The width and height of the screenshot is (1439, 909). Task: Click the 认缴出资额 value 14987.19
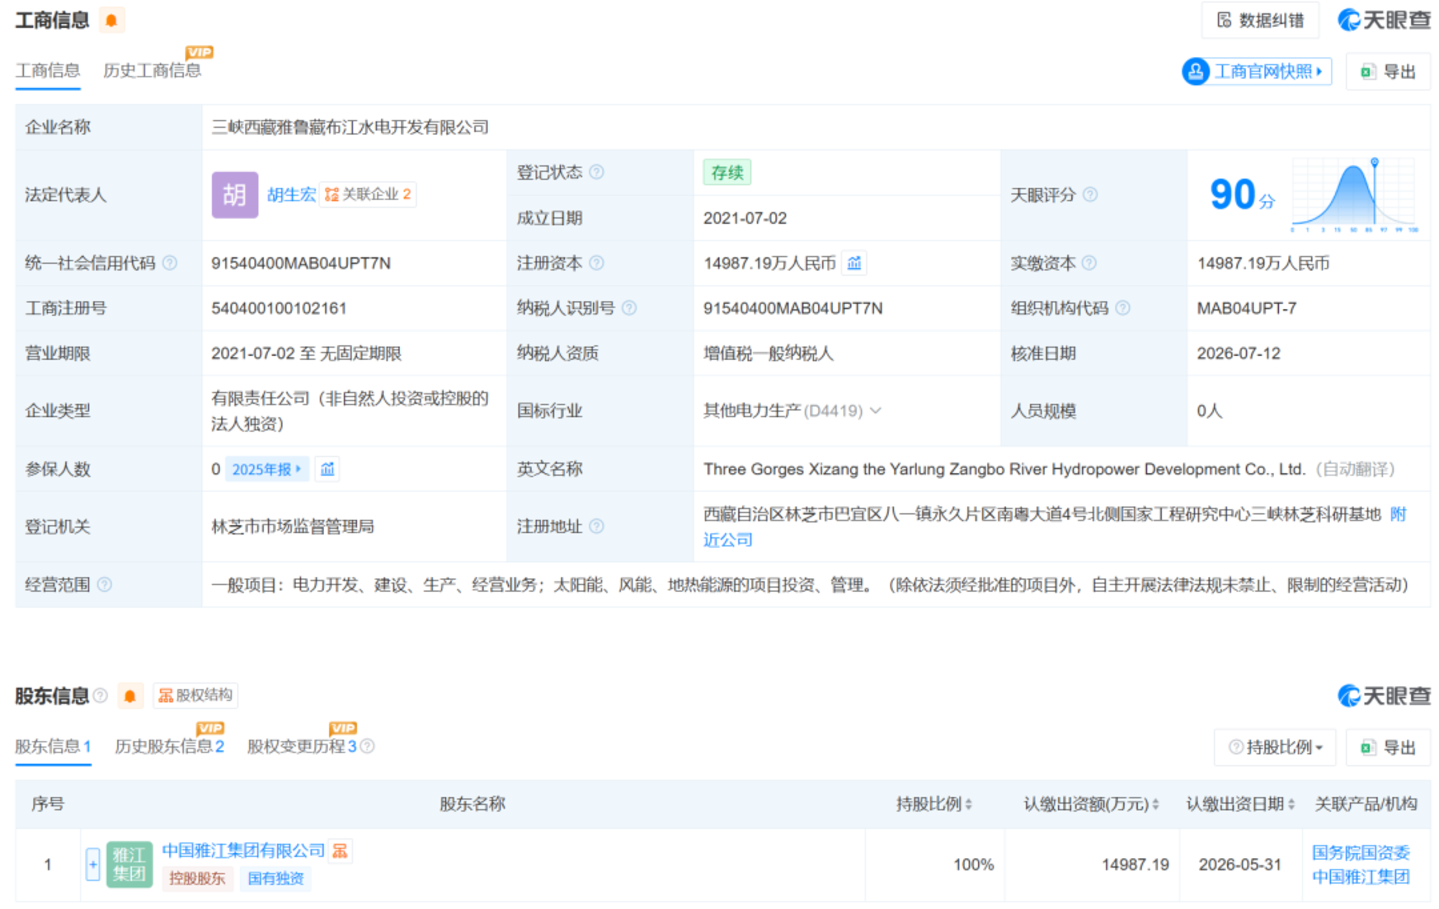[x=1135, y=864]
